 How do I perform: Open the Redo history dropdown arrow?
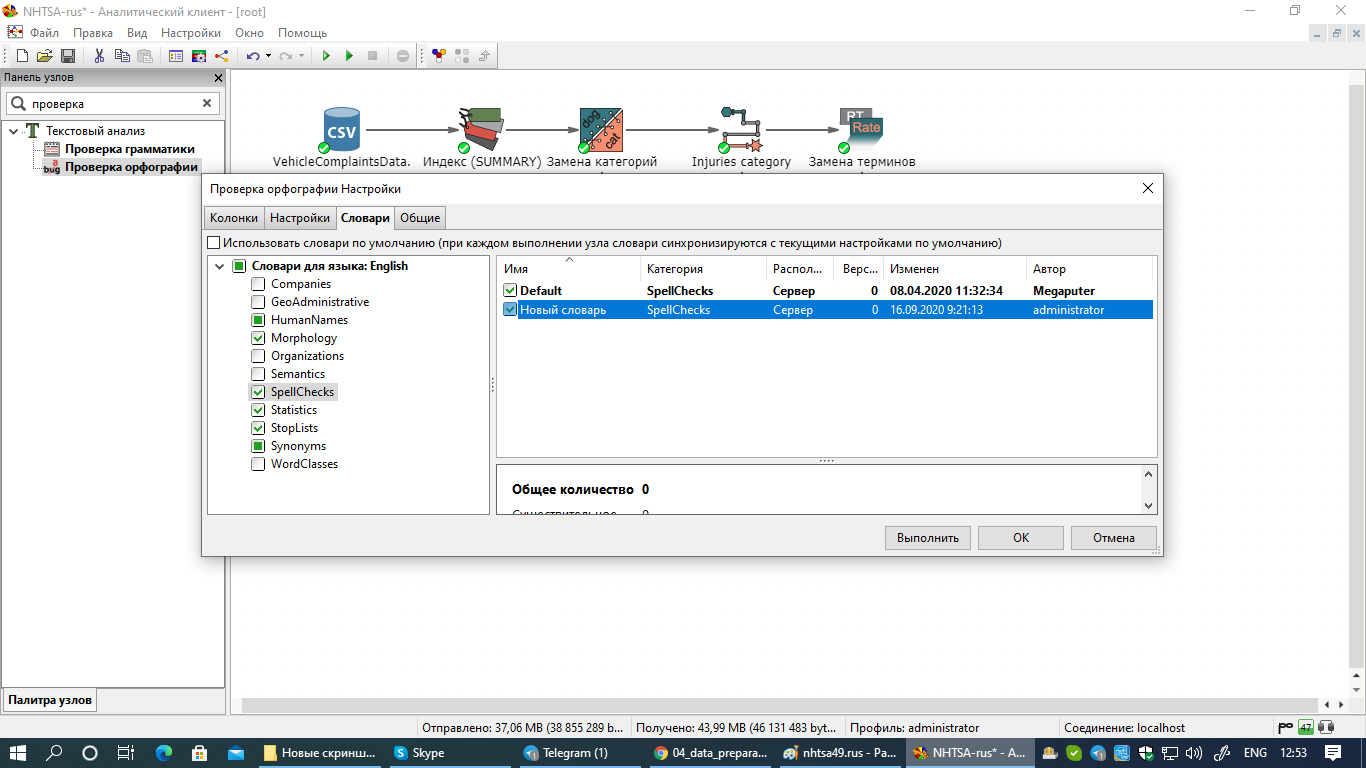pos(301,56)
